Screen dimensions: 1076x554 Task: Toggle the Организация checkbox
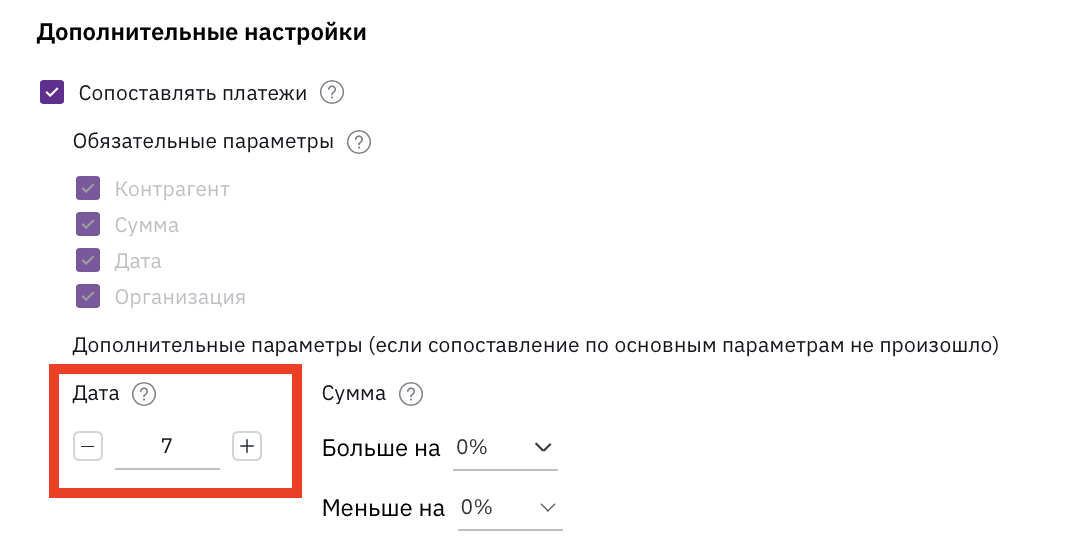[88, 297]
